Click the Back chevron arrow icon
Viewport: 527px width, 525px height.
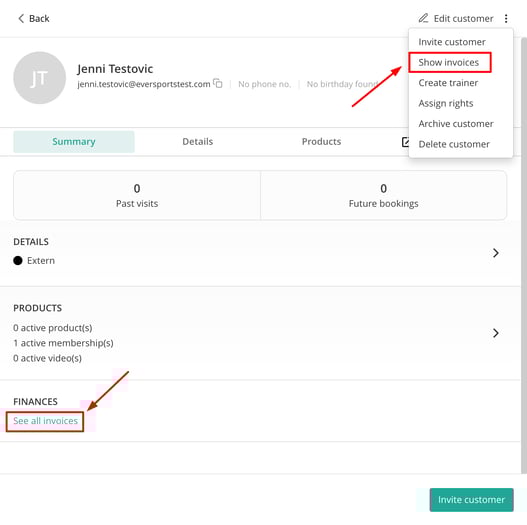(x=21, y=18)
